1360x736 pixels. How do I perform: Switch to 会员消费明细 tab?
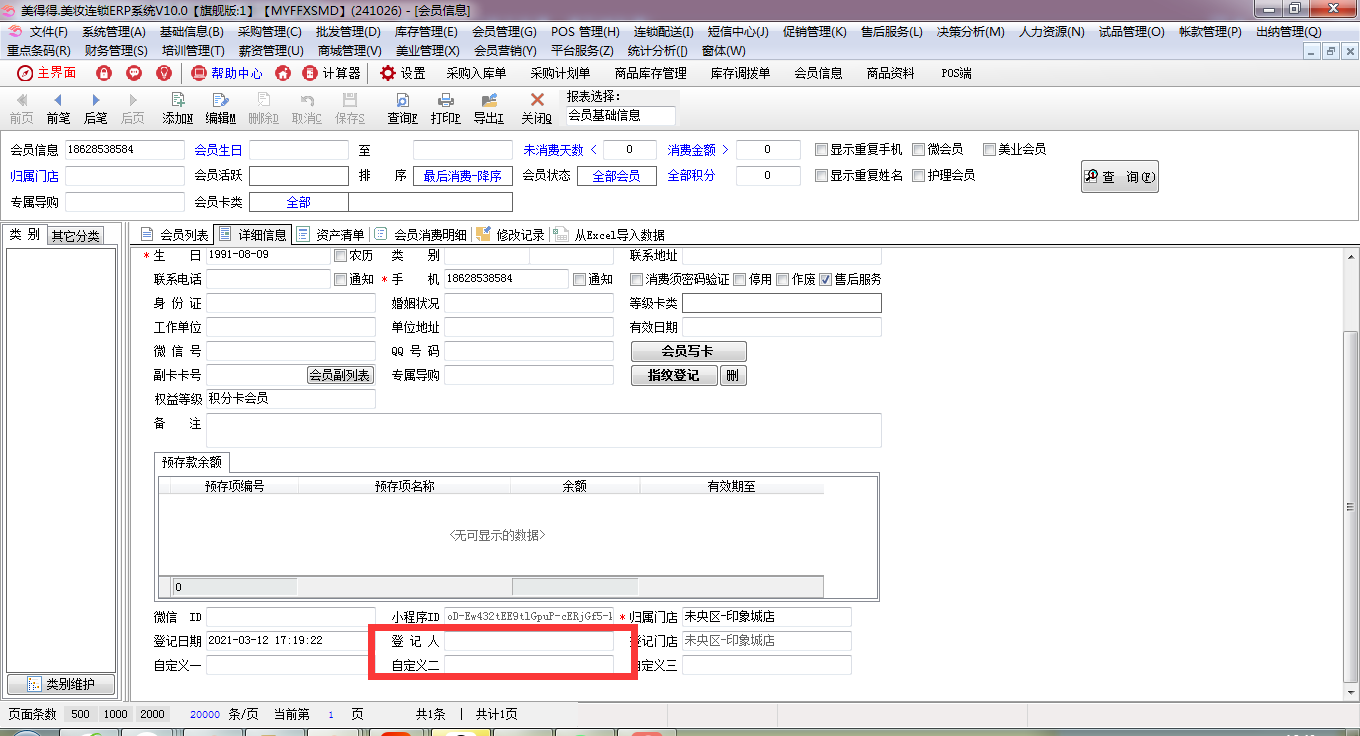click(x=420, y=235)
